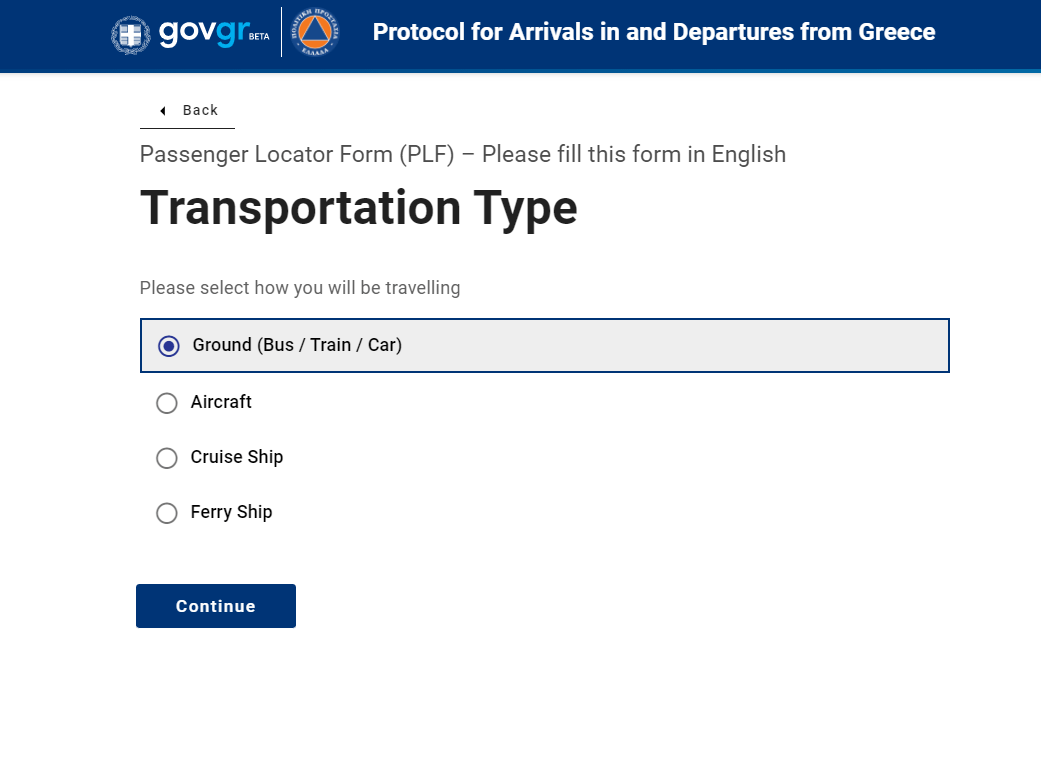
Task: Click the Passenger Locator Form (PLF) subtitle
Action: coord(463,154)
